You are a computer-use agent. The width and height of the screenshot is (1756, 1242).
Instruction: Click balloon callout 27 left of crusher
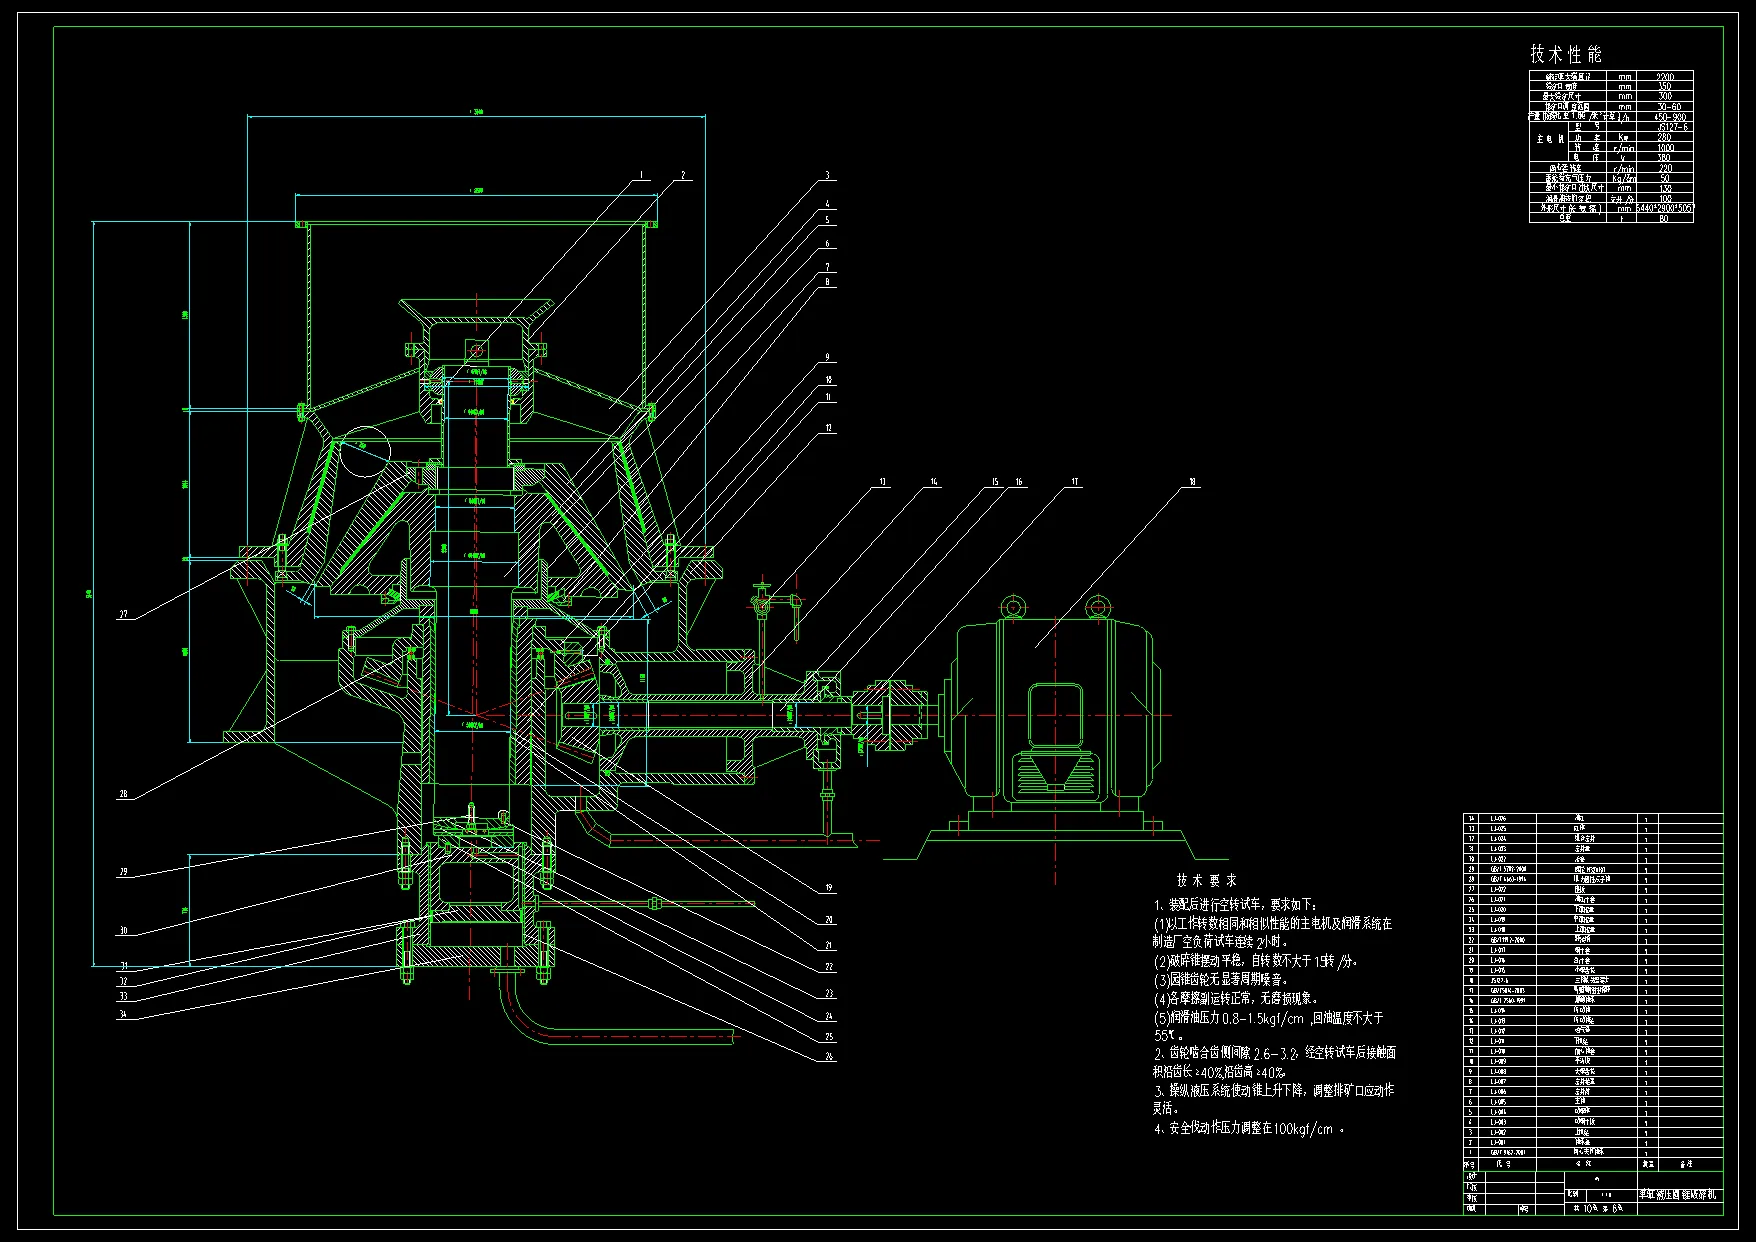pyautogui.click(x=123, y=614)
